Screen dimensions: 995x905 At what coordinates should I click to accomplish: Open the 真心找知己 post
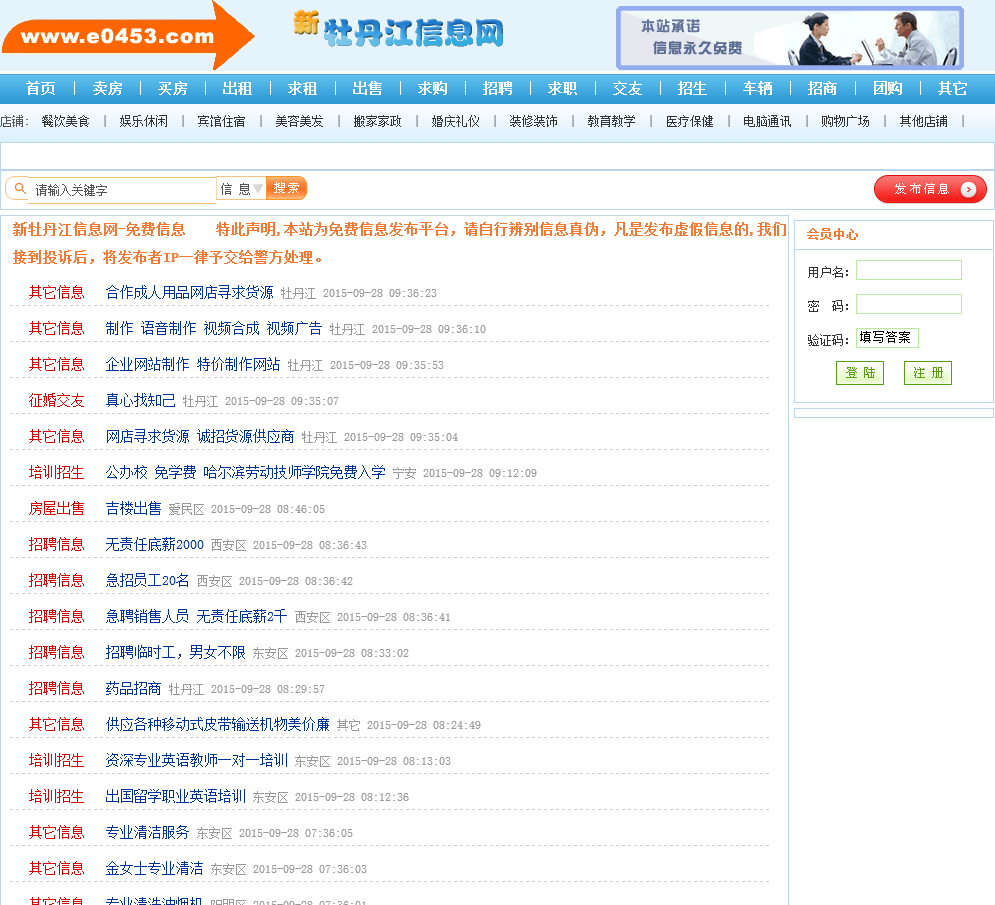(140, 400)
